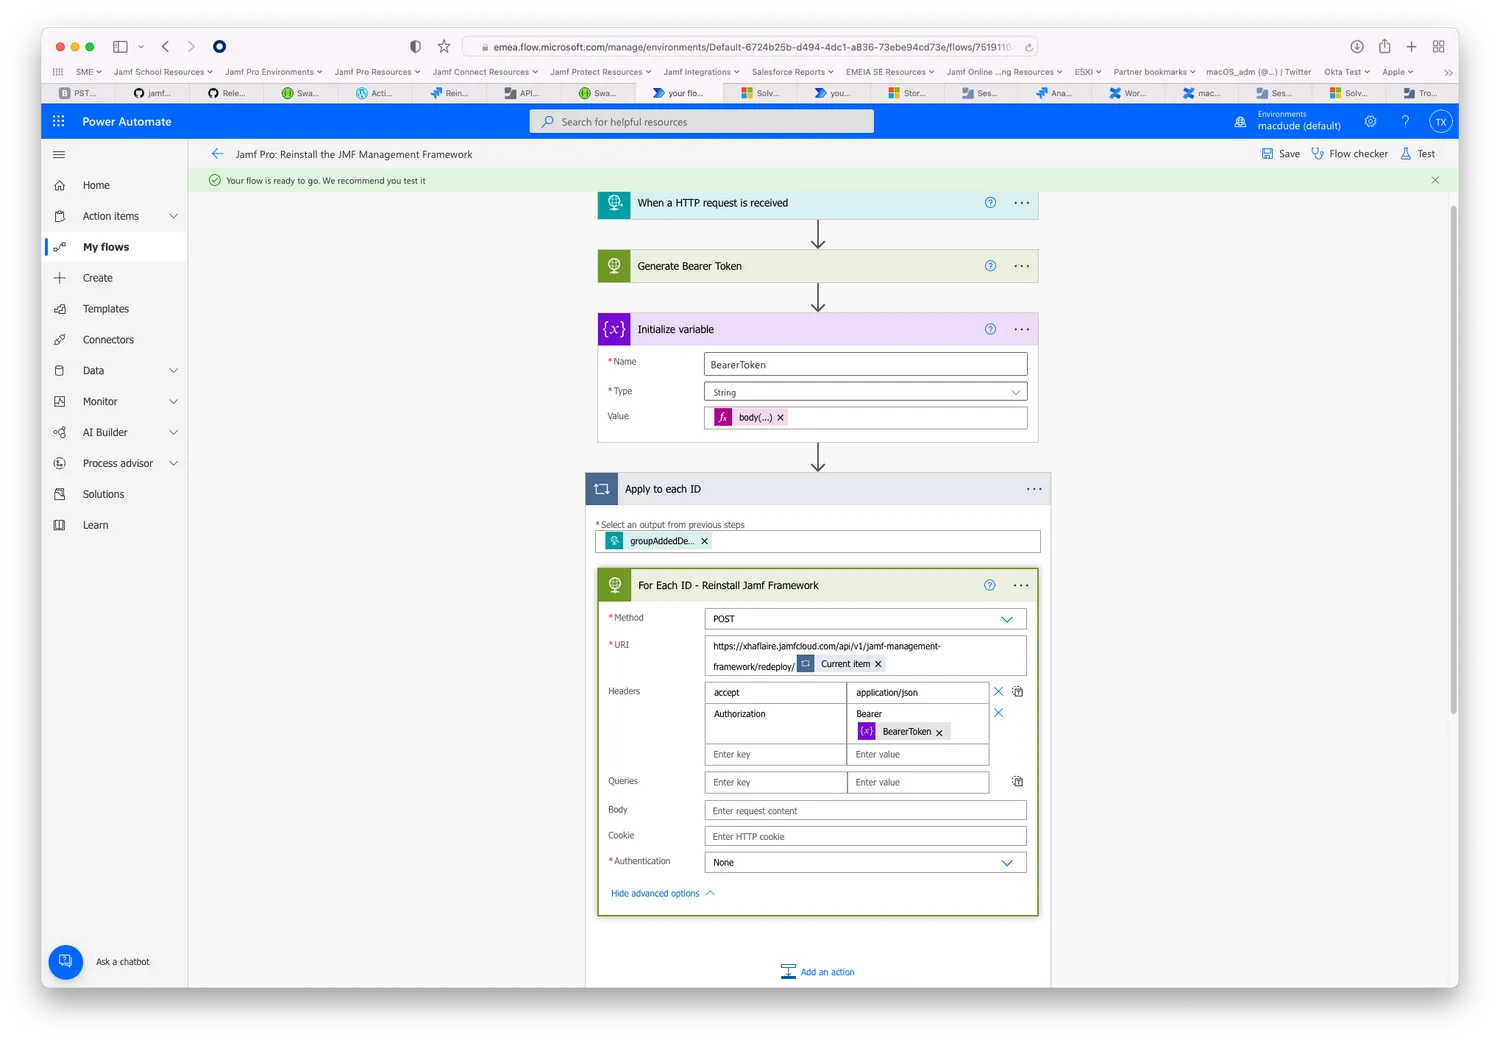The width and height of the screenshot is (1500, 1042).
Task: Open the help question mark menu
Action: tap(1405, 121)
